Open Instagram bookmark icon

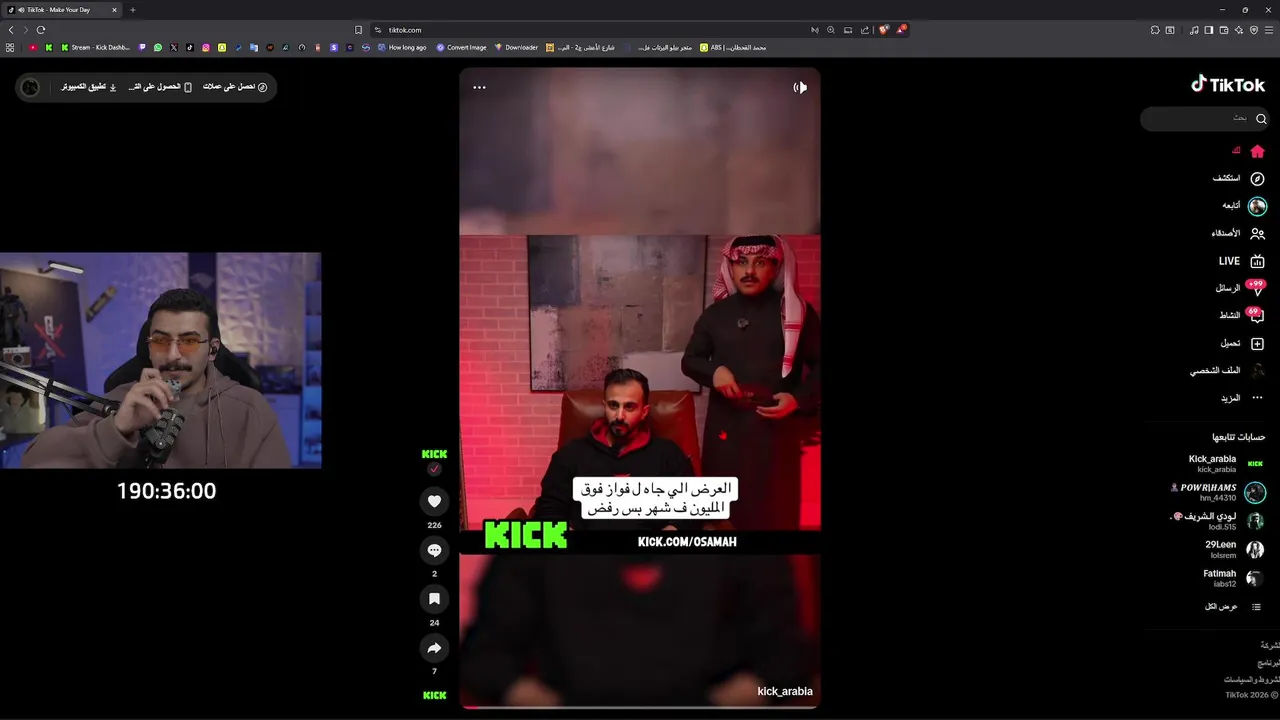(206, 47)
